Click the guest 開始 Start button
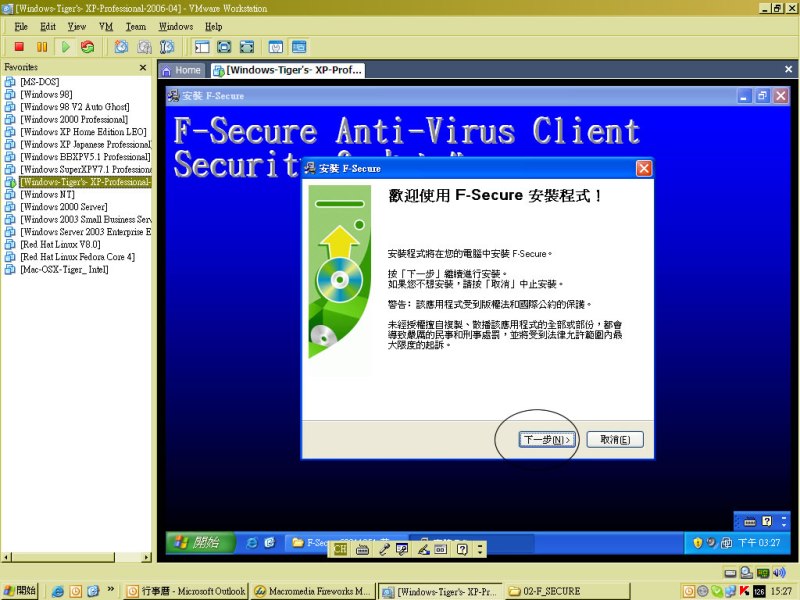Screen dimensions: 800x600 pyautogui.click(x=201, y=542)
